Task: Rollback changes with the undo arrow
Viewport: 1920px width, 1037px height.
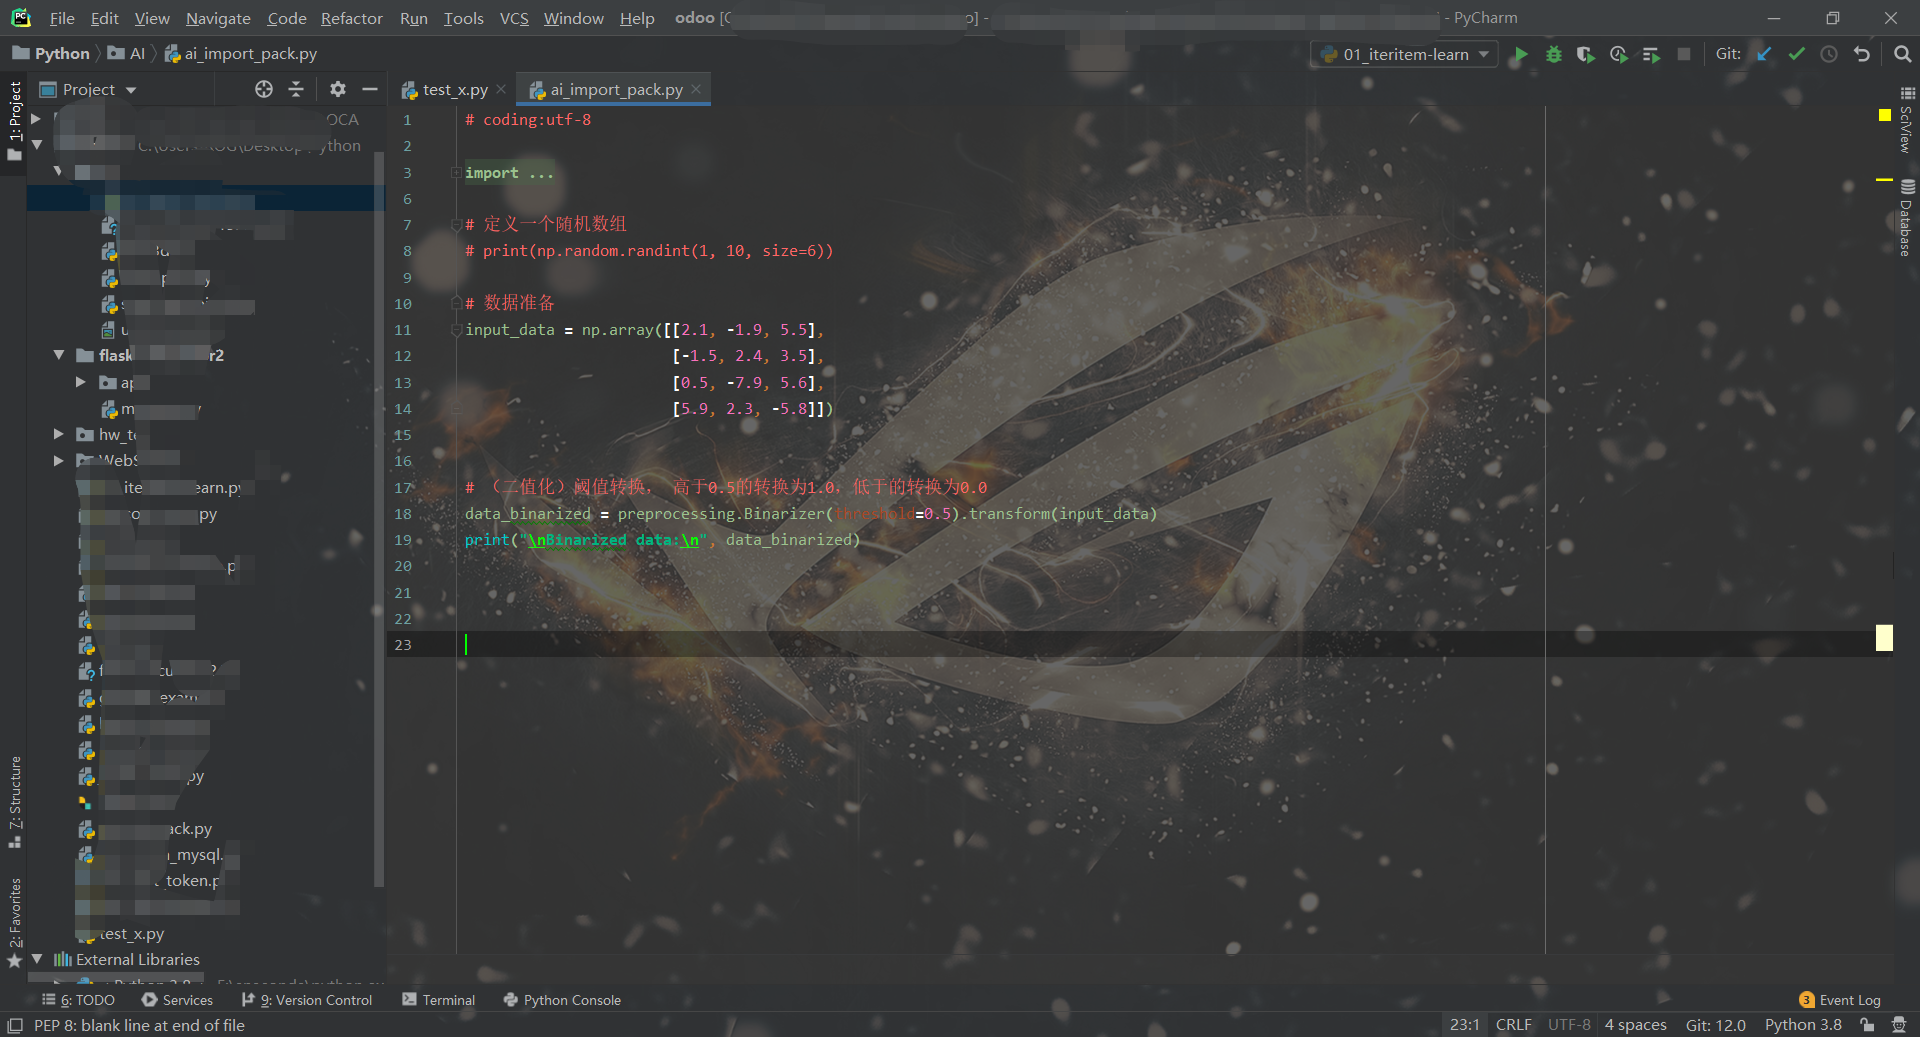Action: pos(1862,55)
